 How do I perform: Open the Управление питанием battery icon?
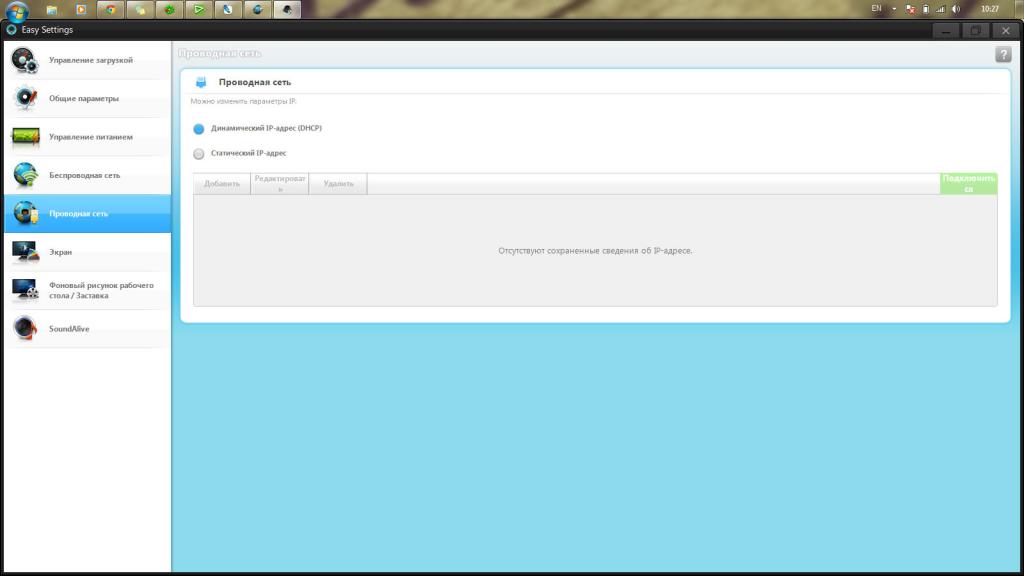point(25,136)
